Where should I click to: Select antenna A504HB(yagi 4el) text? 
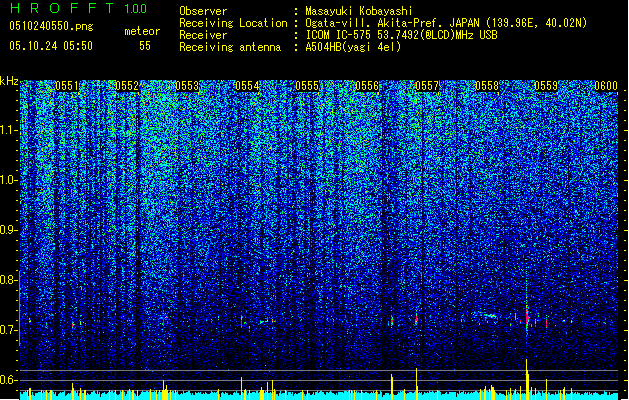(x=353, y=47)
